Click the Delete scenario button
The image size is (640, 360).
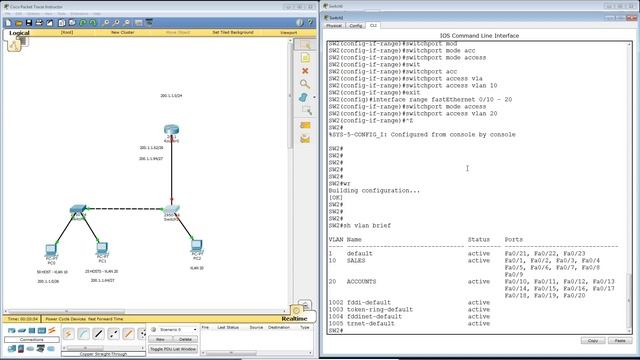point(185,339)
